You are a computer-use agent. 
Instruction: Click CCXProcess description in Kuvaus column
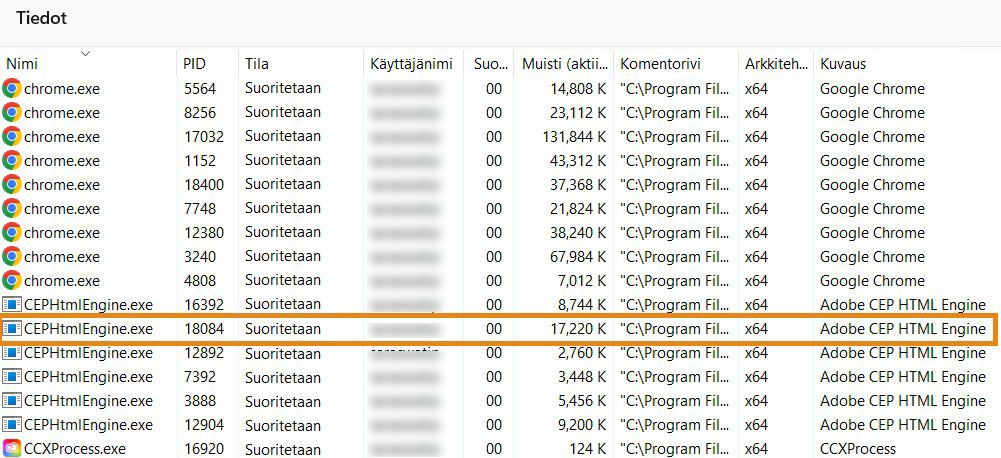tap(858, 448)
